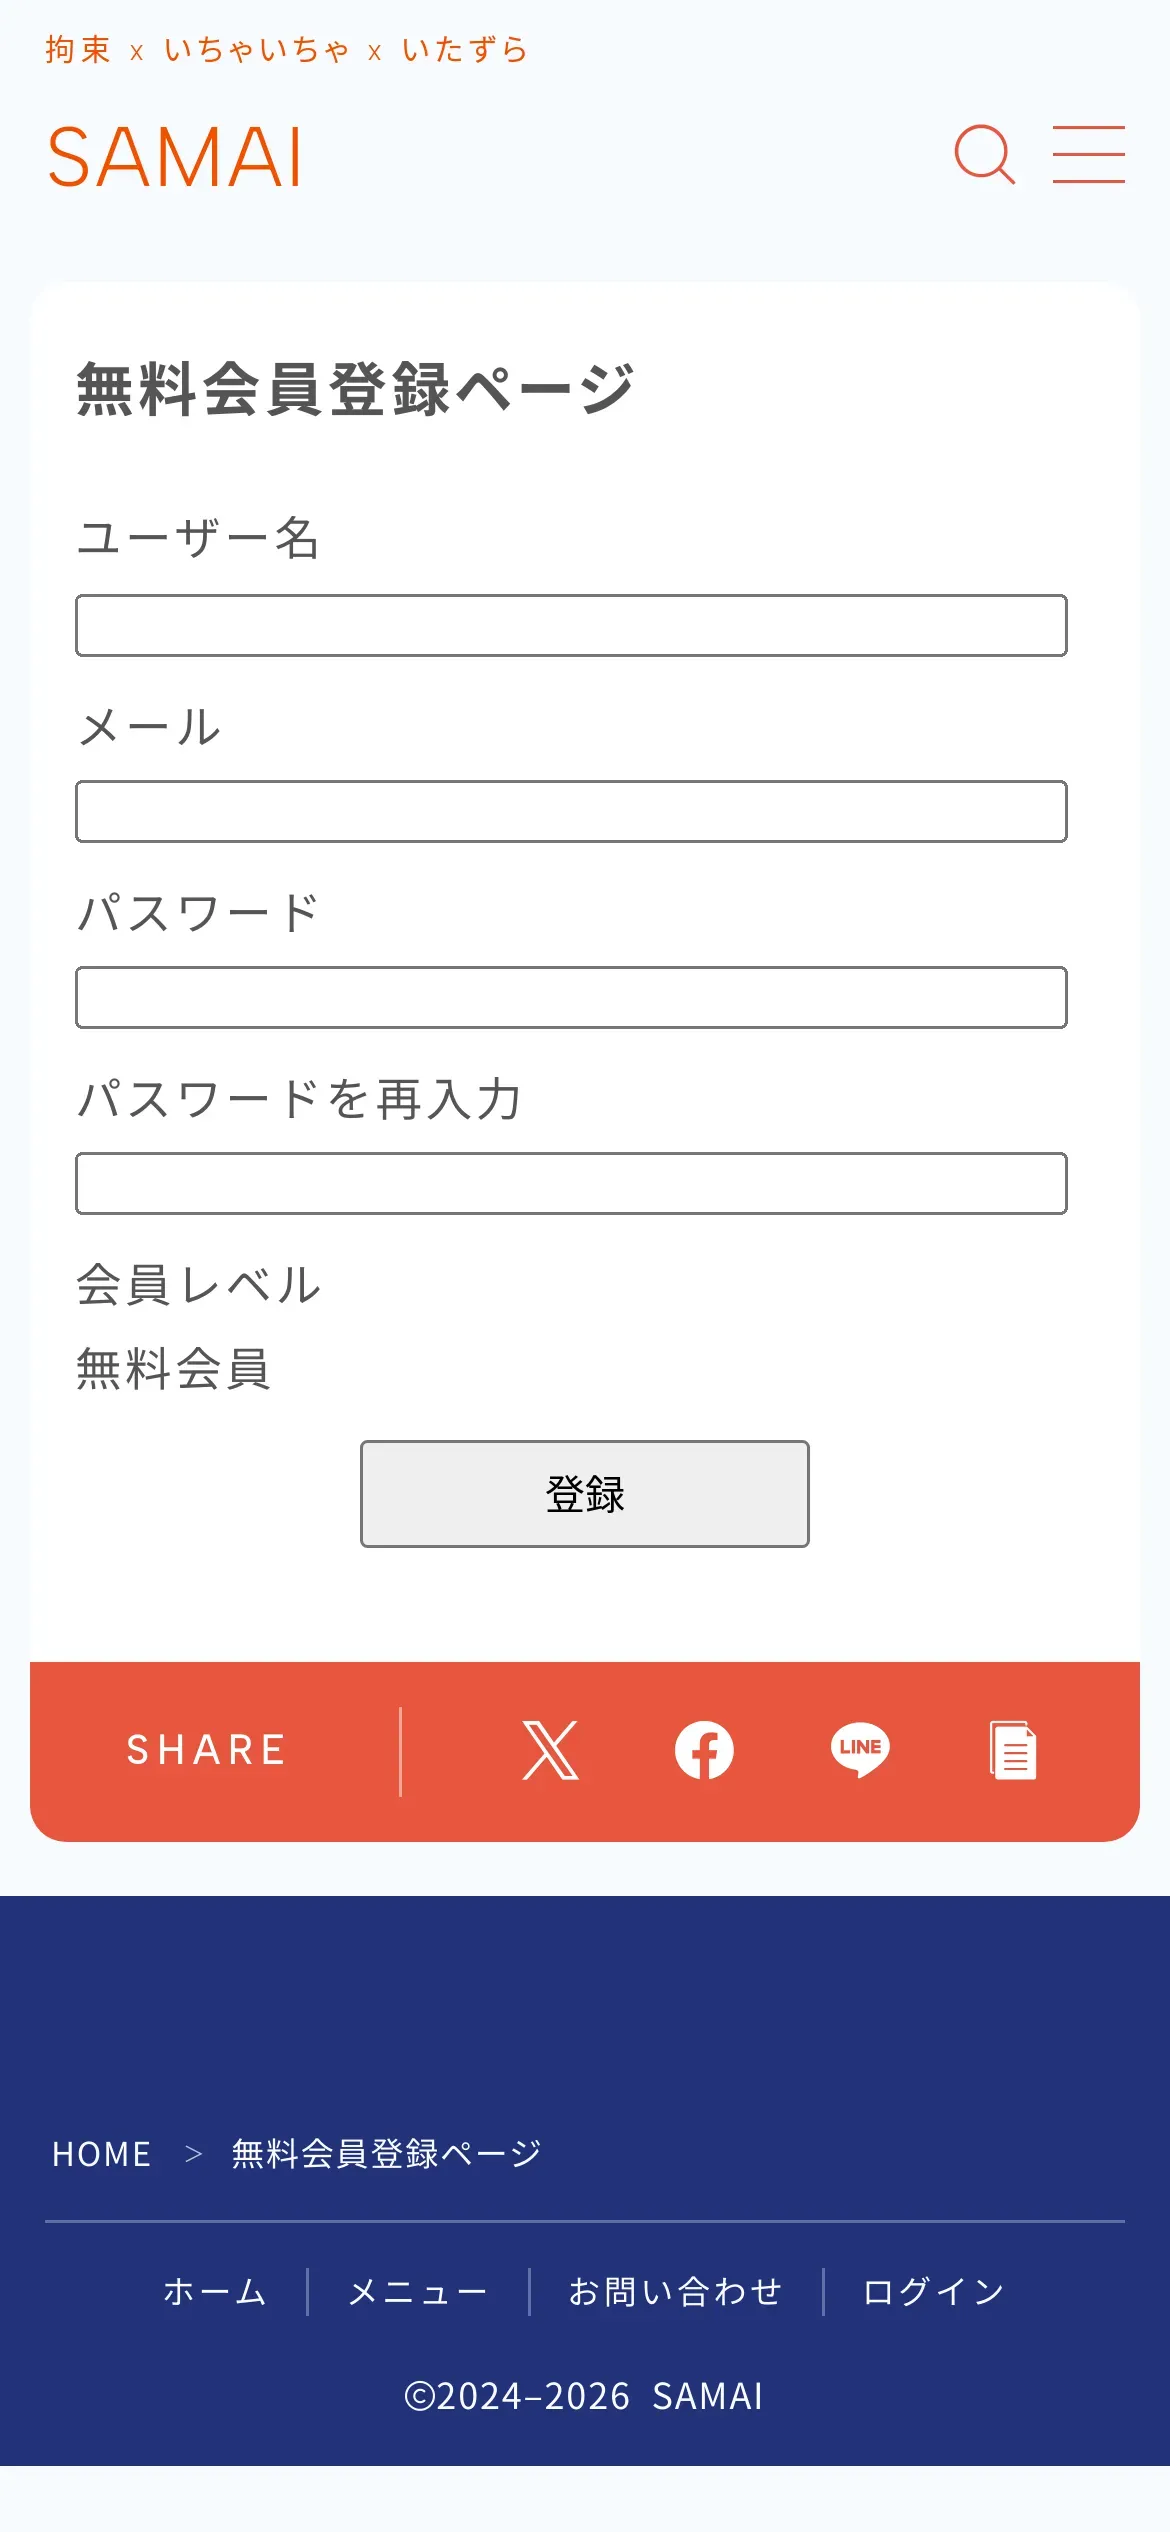Click the 無料会員登録ページ heading
This screenshot has height=2532, width=1170.
[356, 389]
